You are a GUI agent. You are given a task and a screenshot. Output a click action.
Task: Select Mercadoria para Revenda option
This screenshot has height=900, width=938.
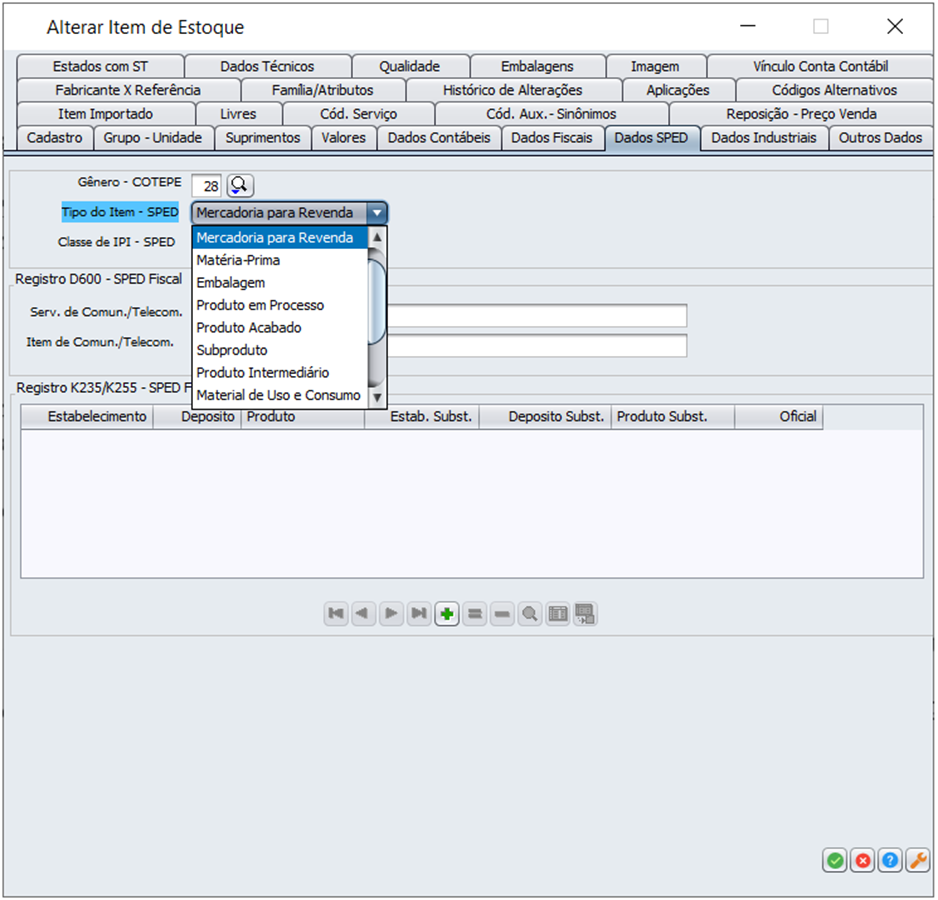tap(280, 238)
